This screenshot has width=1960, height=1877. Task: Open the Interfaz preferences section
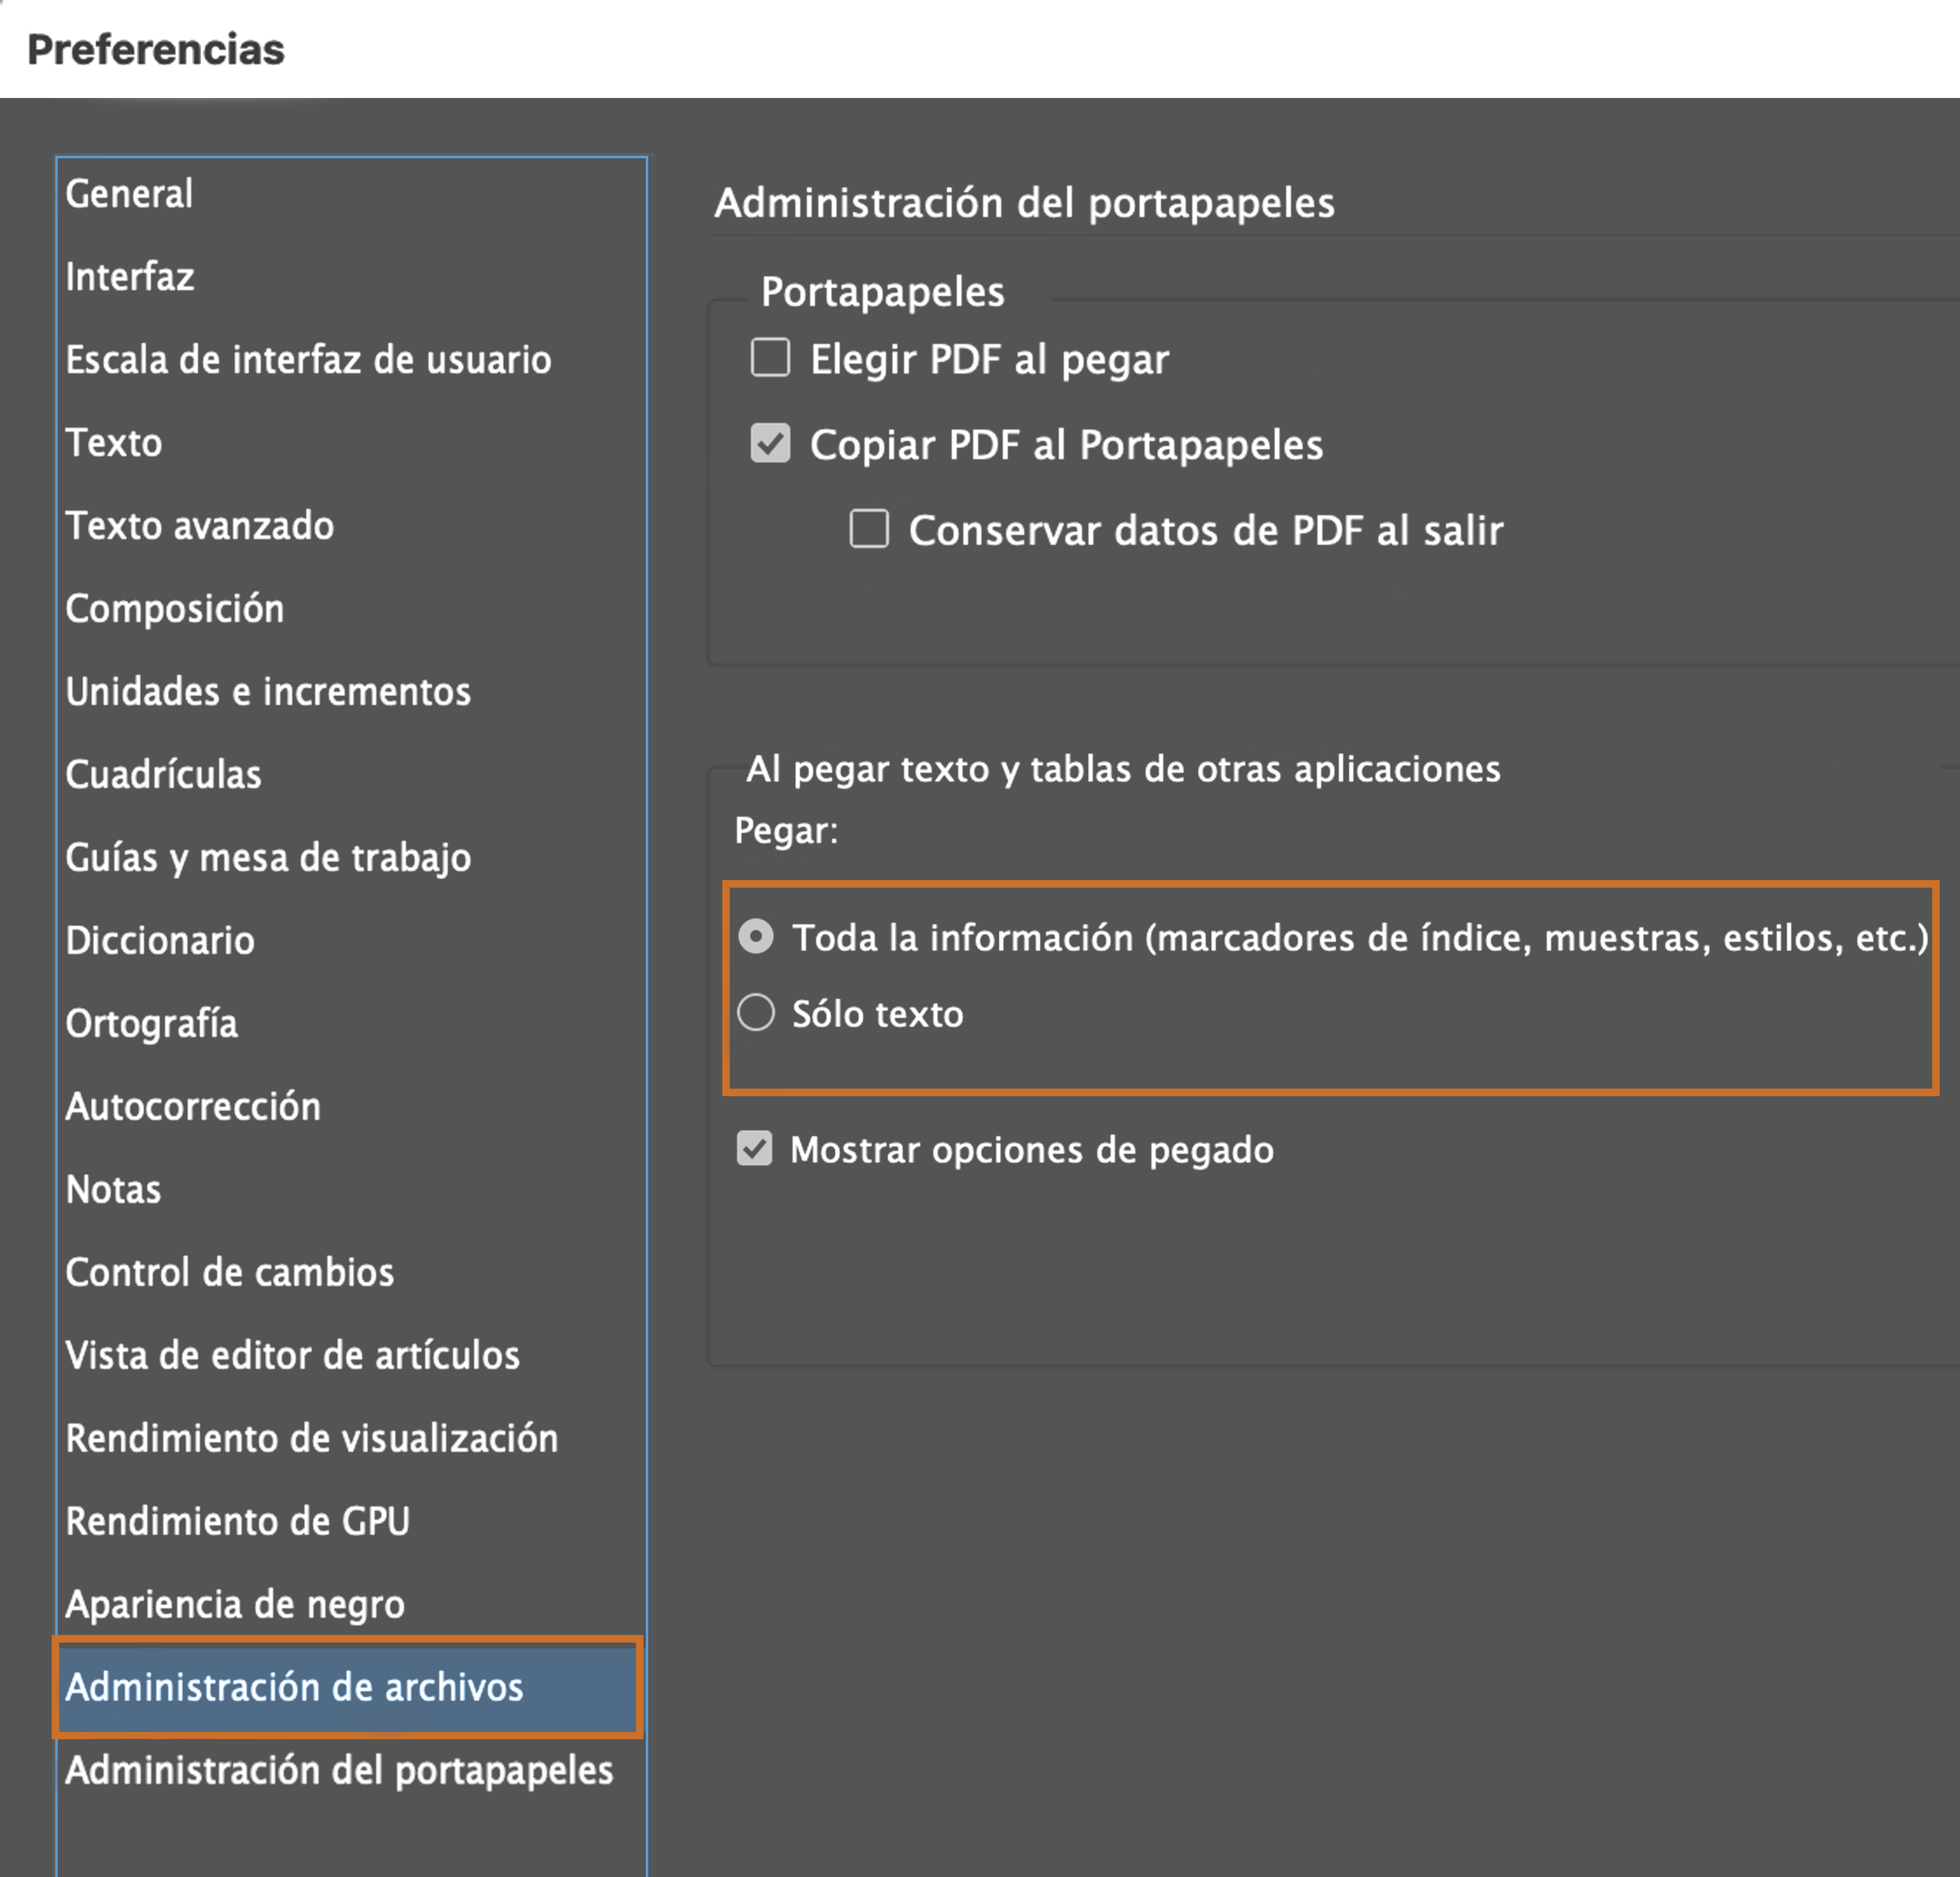[129, 276]
